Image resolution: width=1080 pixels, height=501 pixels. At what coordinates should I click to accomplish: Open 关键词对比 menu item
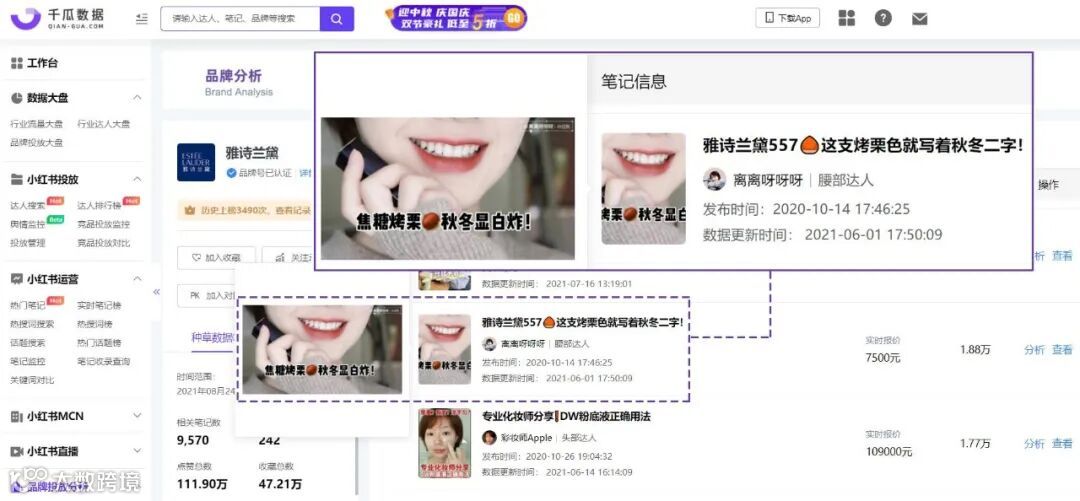tap(32, 380)
